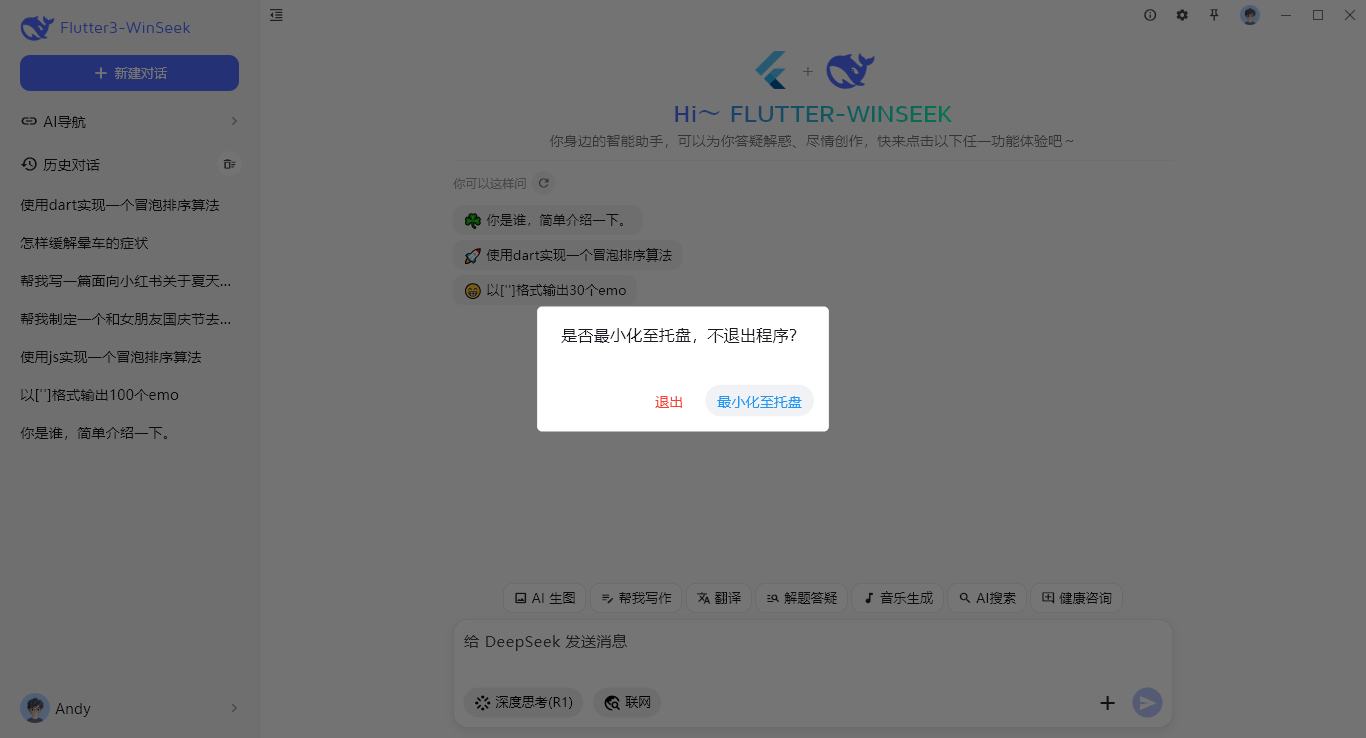Select the 音乐生成 quick action
This screenshot has width=1366, height=738.
(897, 597)
